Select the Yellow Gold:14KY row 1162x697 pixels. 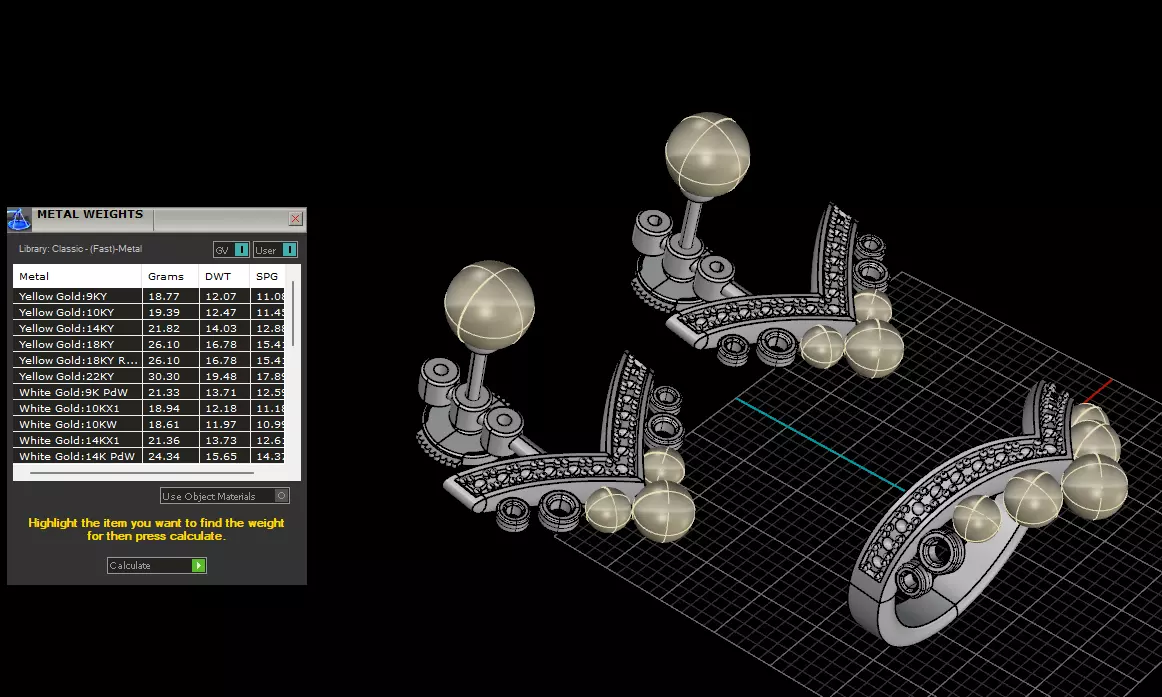148,328
